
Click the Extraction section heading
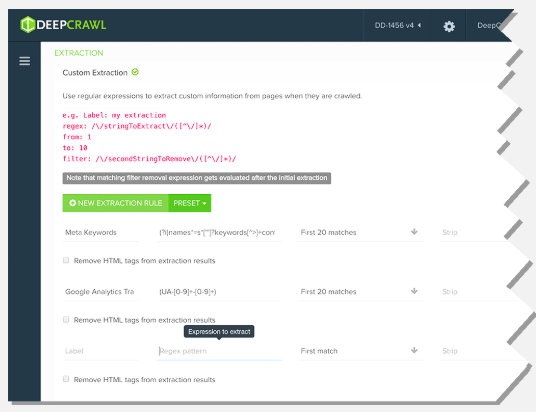coord(79,53)
